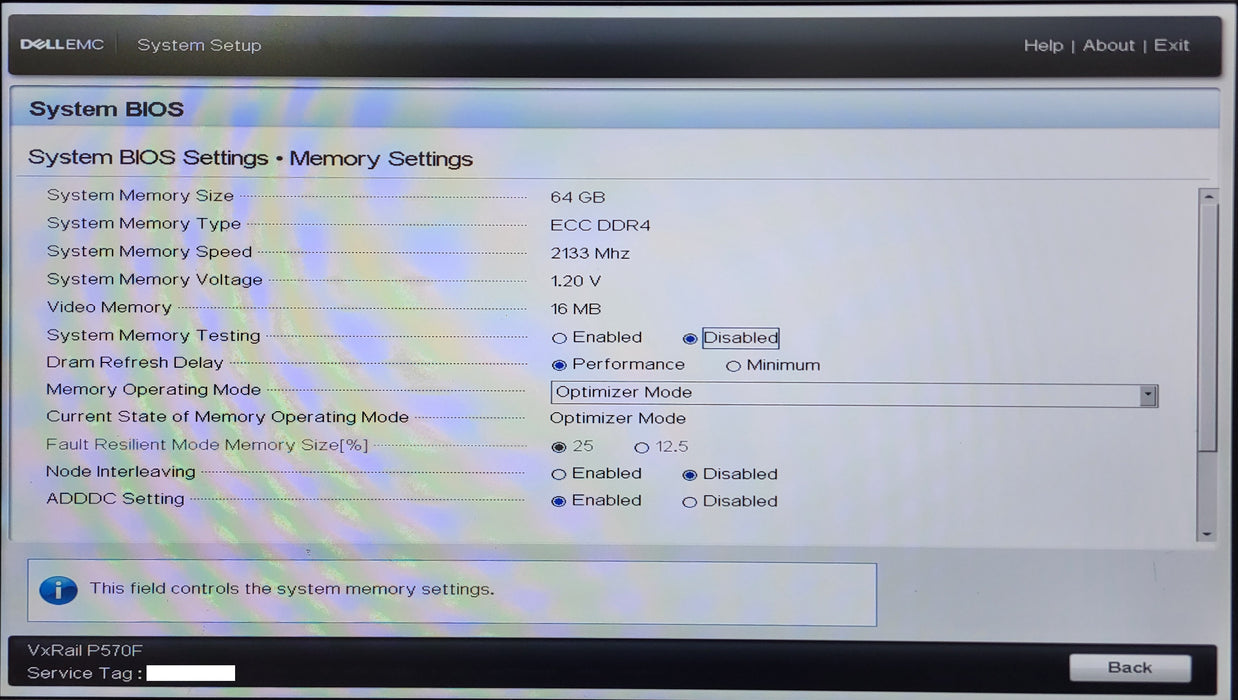
Task: Click the Service Tag label
Action: (85, 673)
